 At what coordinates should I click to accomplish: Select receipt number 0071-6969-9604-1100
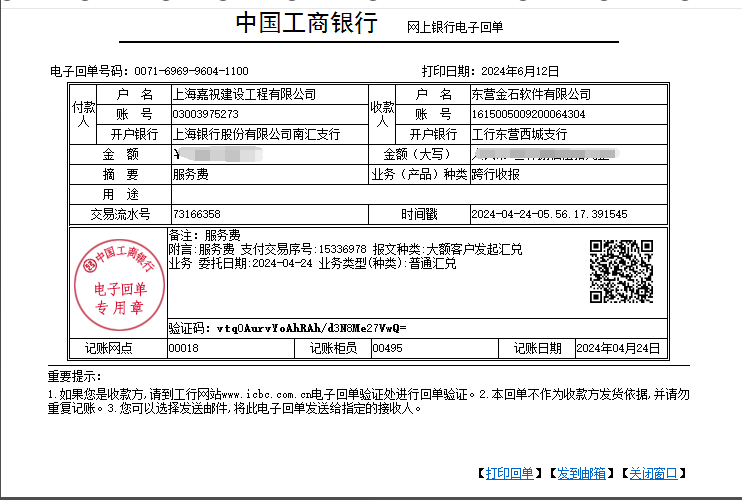(191, 71)
